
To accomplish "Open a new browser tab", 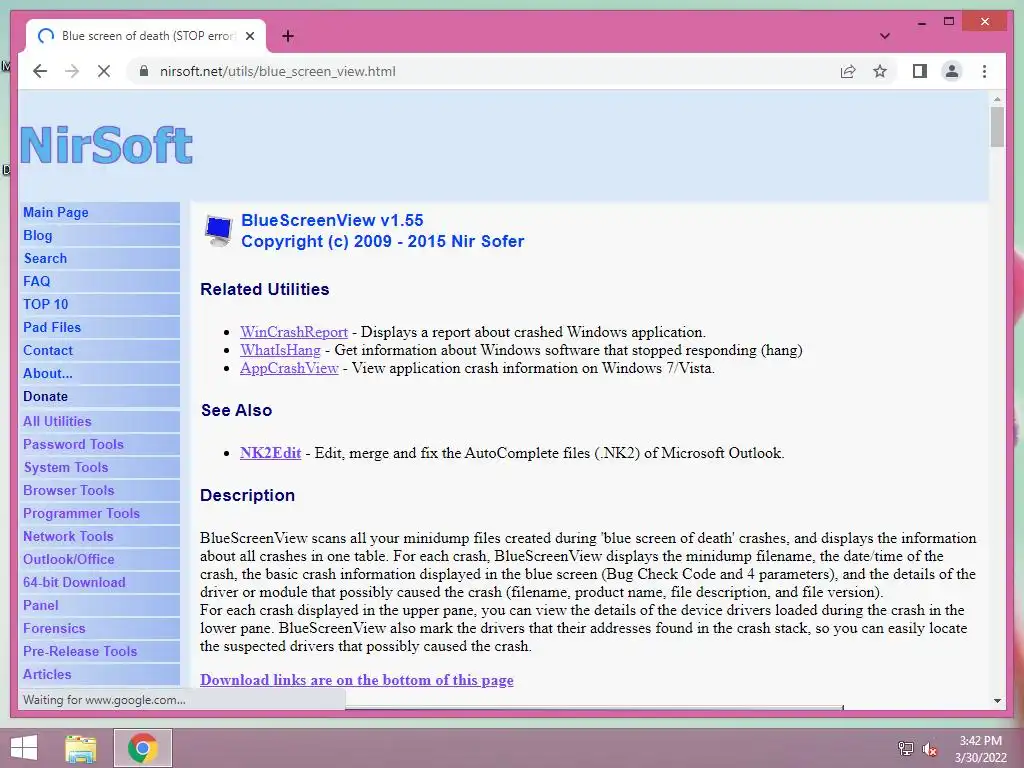I will [288, 36].
